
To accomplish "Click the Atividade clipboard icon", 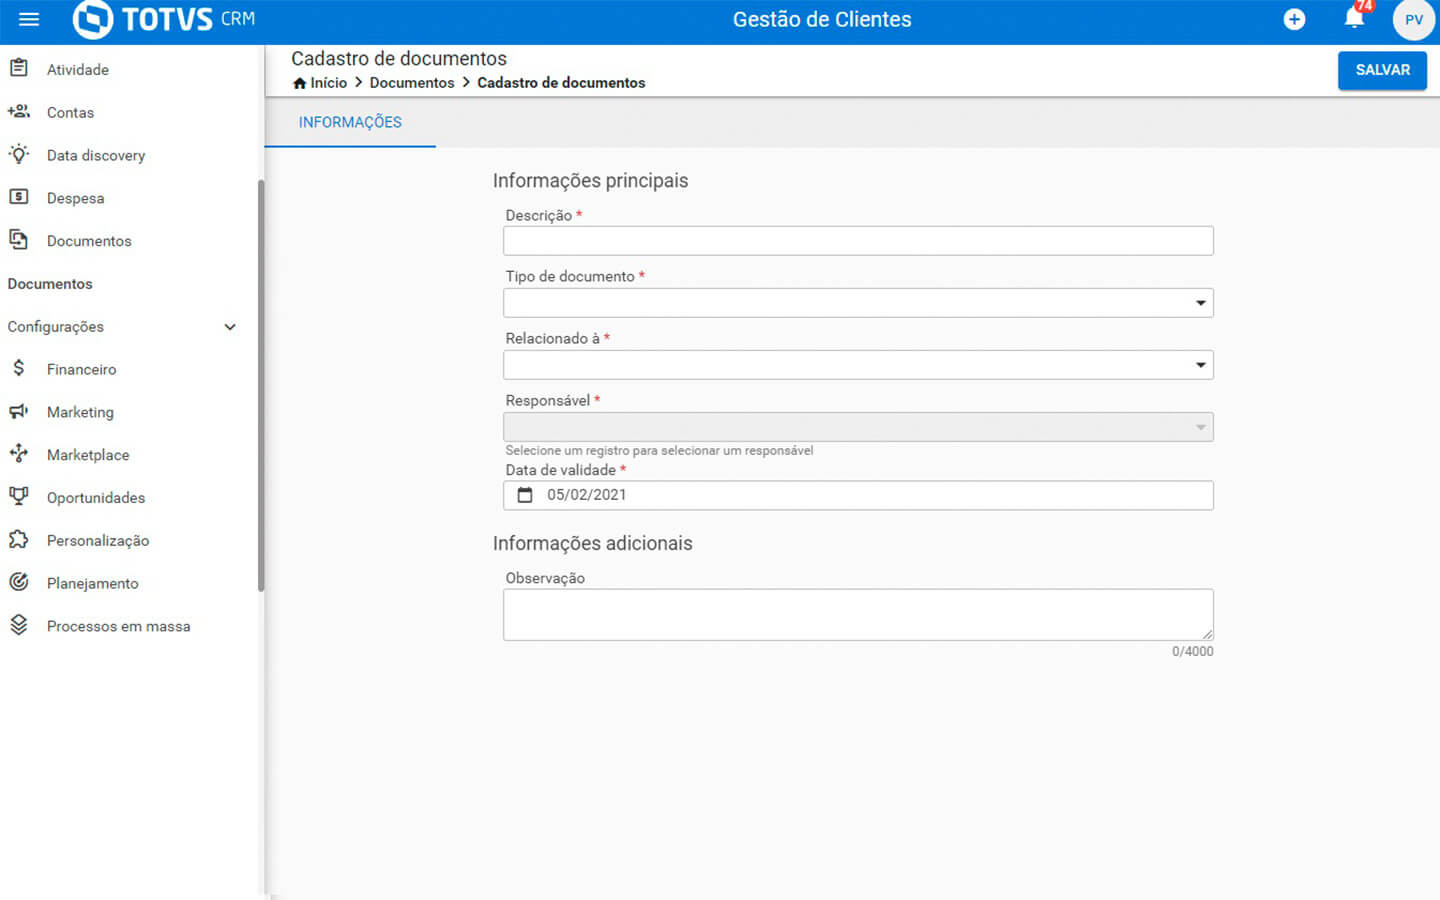I will 19,69.
